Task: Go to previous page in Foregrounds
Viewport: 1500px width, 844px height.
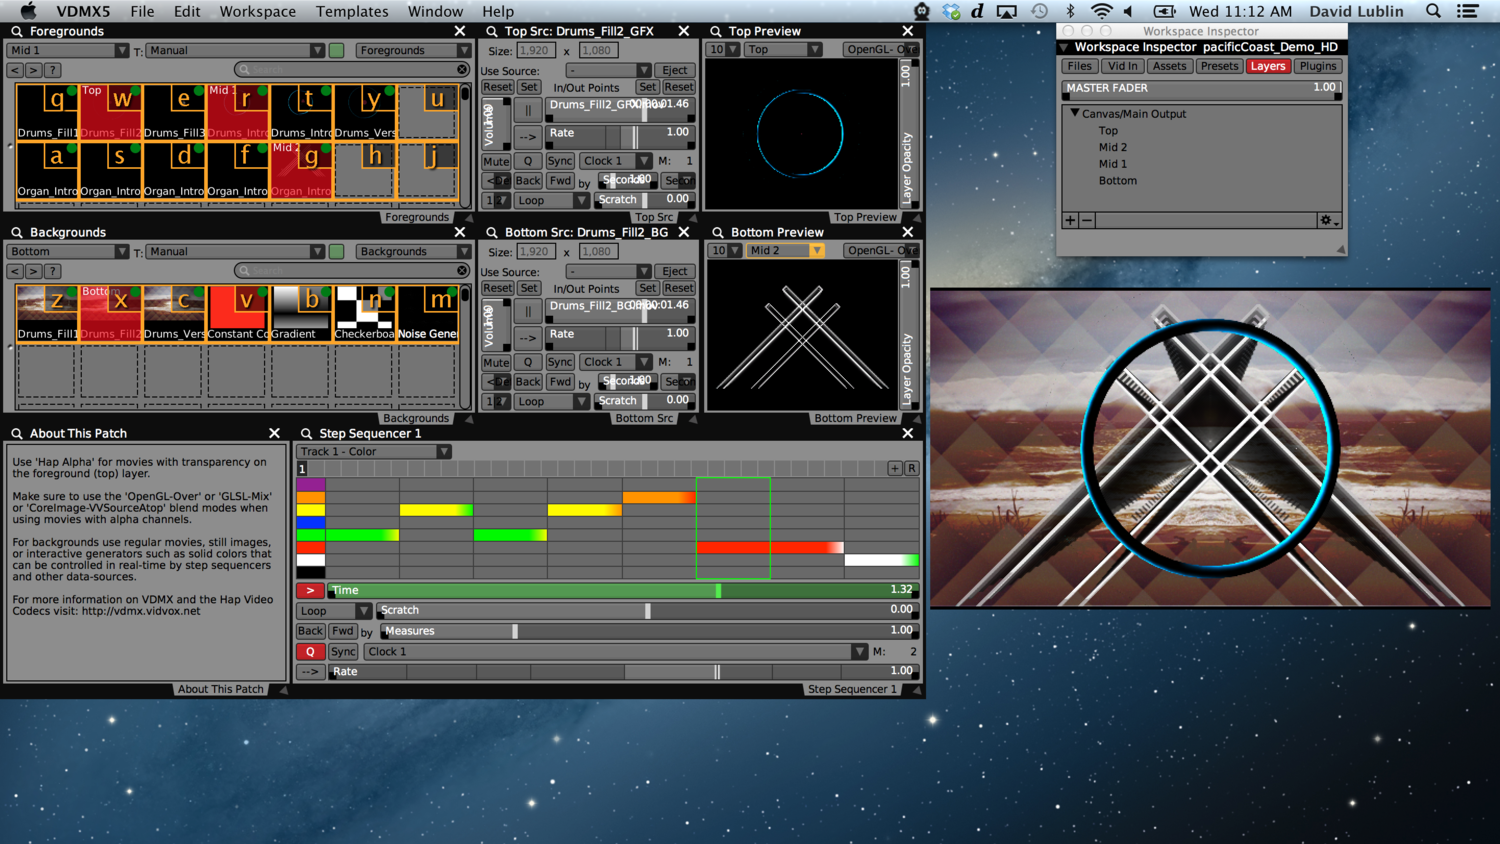Action: pyautogui.click(x=15, y=70)
